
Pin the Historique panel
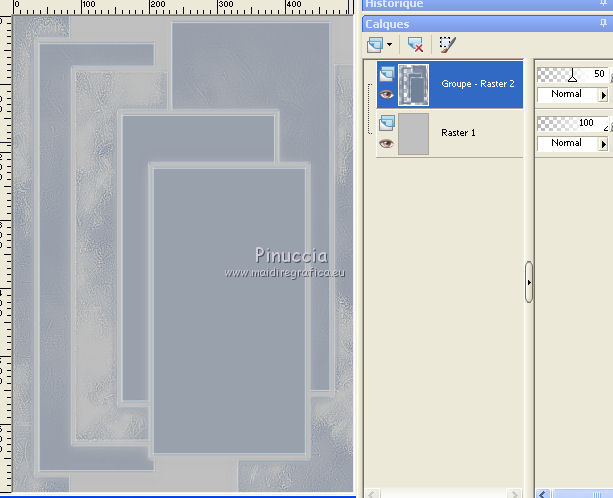(603, 3)
